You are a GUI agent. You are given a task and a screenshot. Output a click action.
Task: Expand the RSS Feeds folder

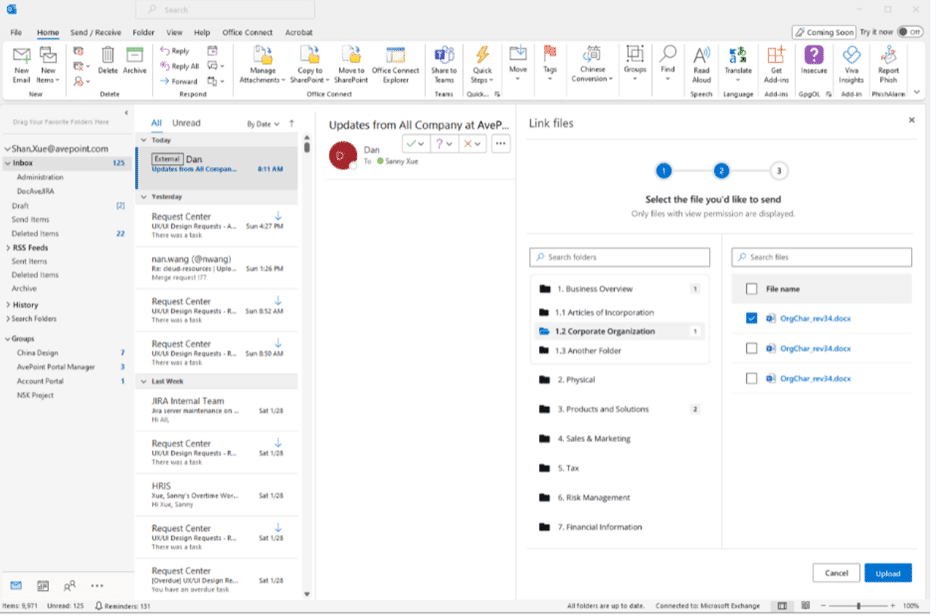coord(8,248)
